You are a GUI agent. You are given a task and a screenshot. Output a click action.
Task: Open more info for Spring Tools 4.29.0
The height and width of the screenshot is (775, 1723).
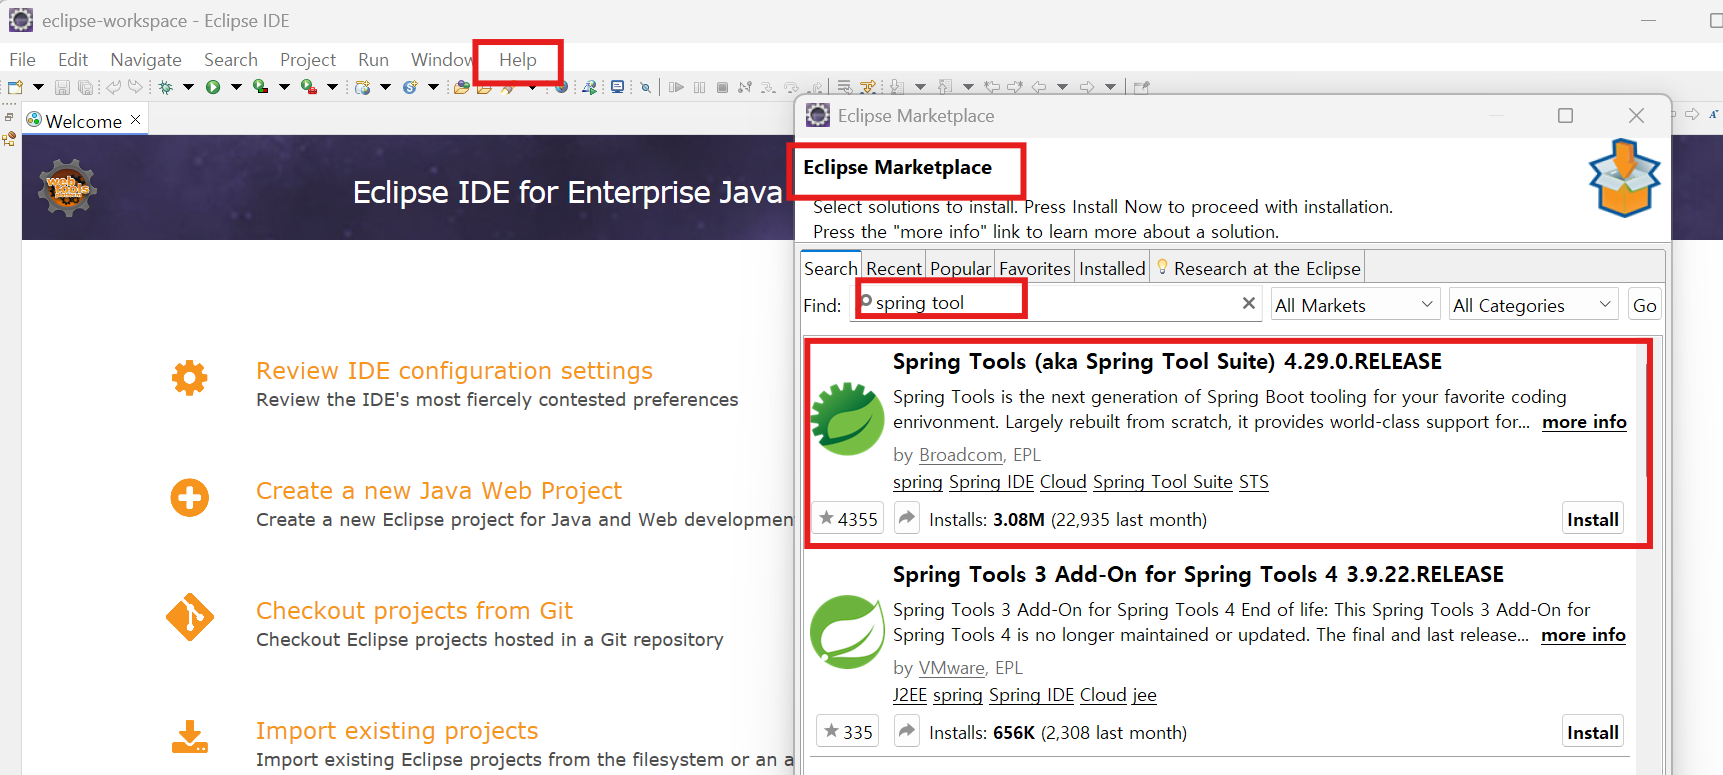pyautogui.click(x=1584, y=422)
